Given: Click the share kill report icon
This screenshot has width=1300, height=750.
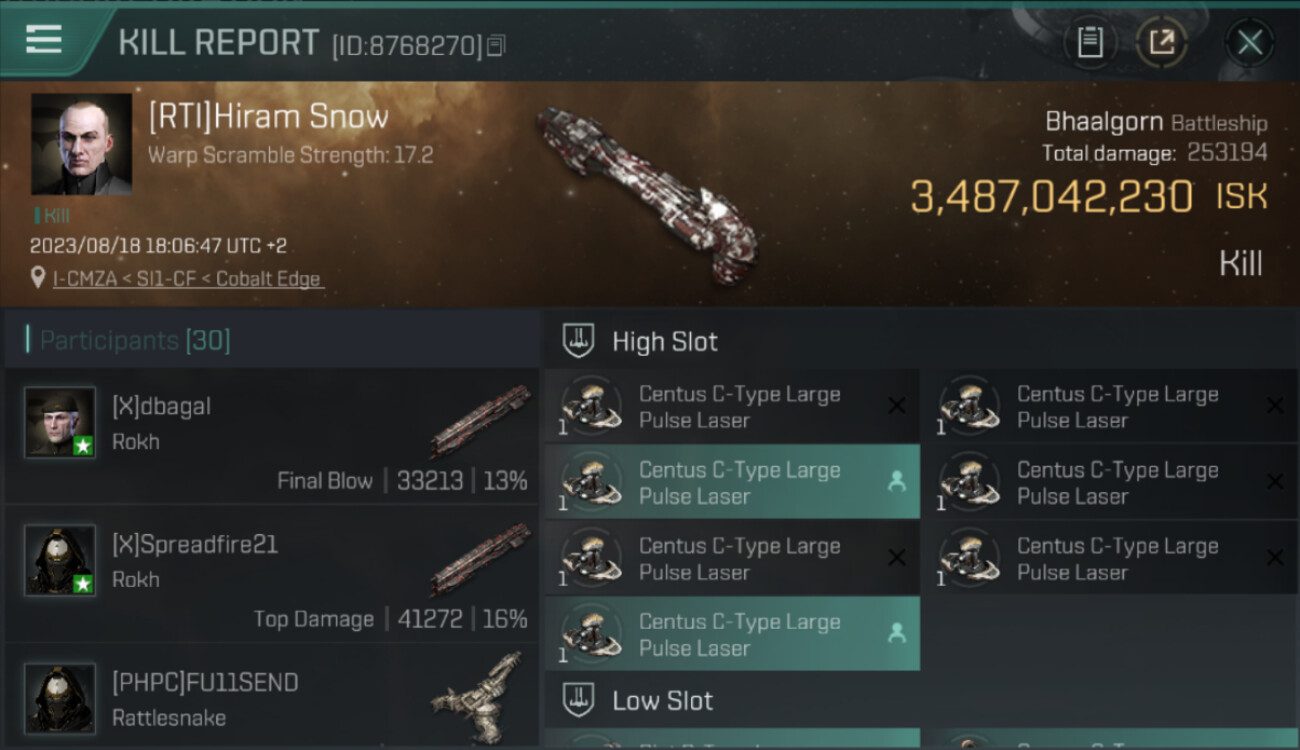Looking at the screenshot, I should [1161, 42].
